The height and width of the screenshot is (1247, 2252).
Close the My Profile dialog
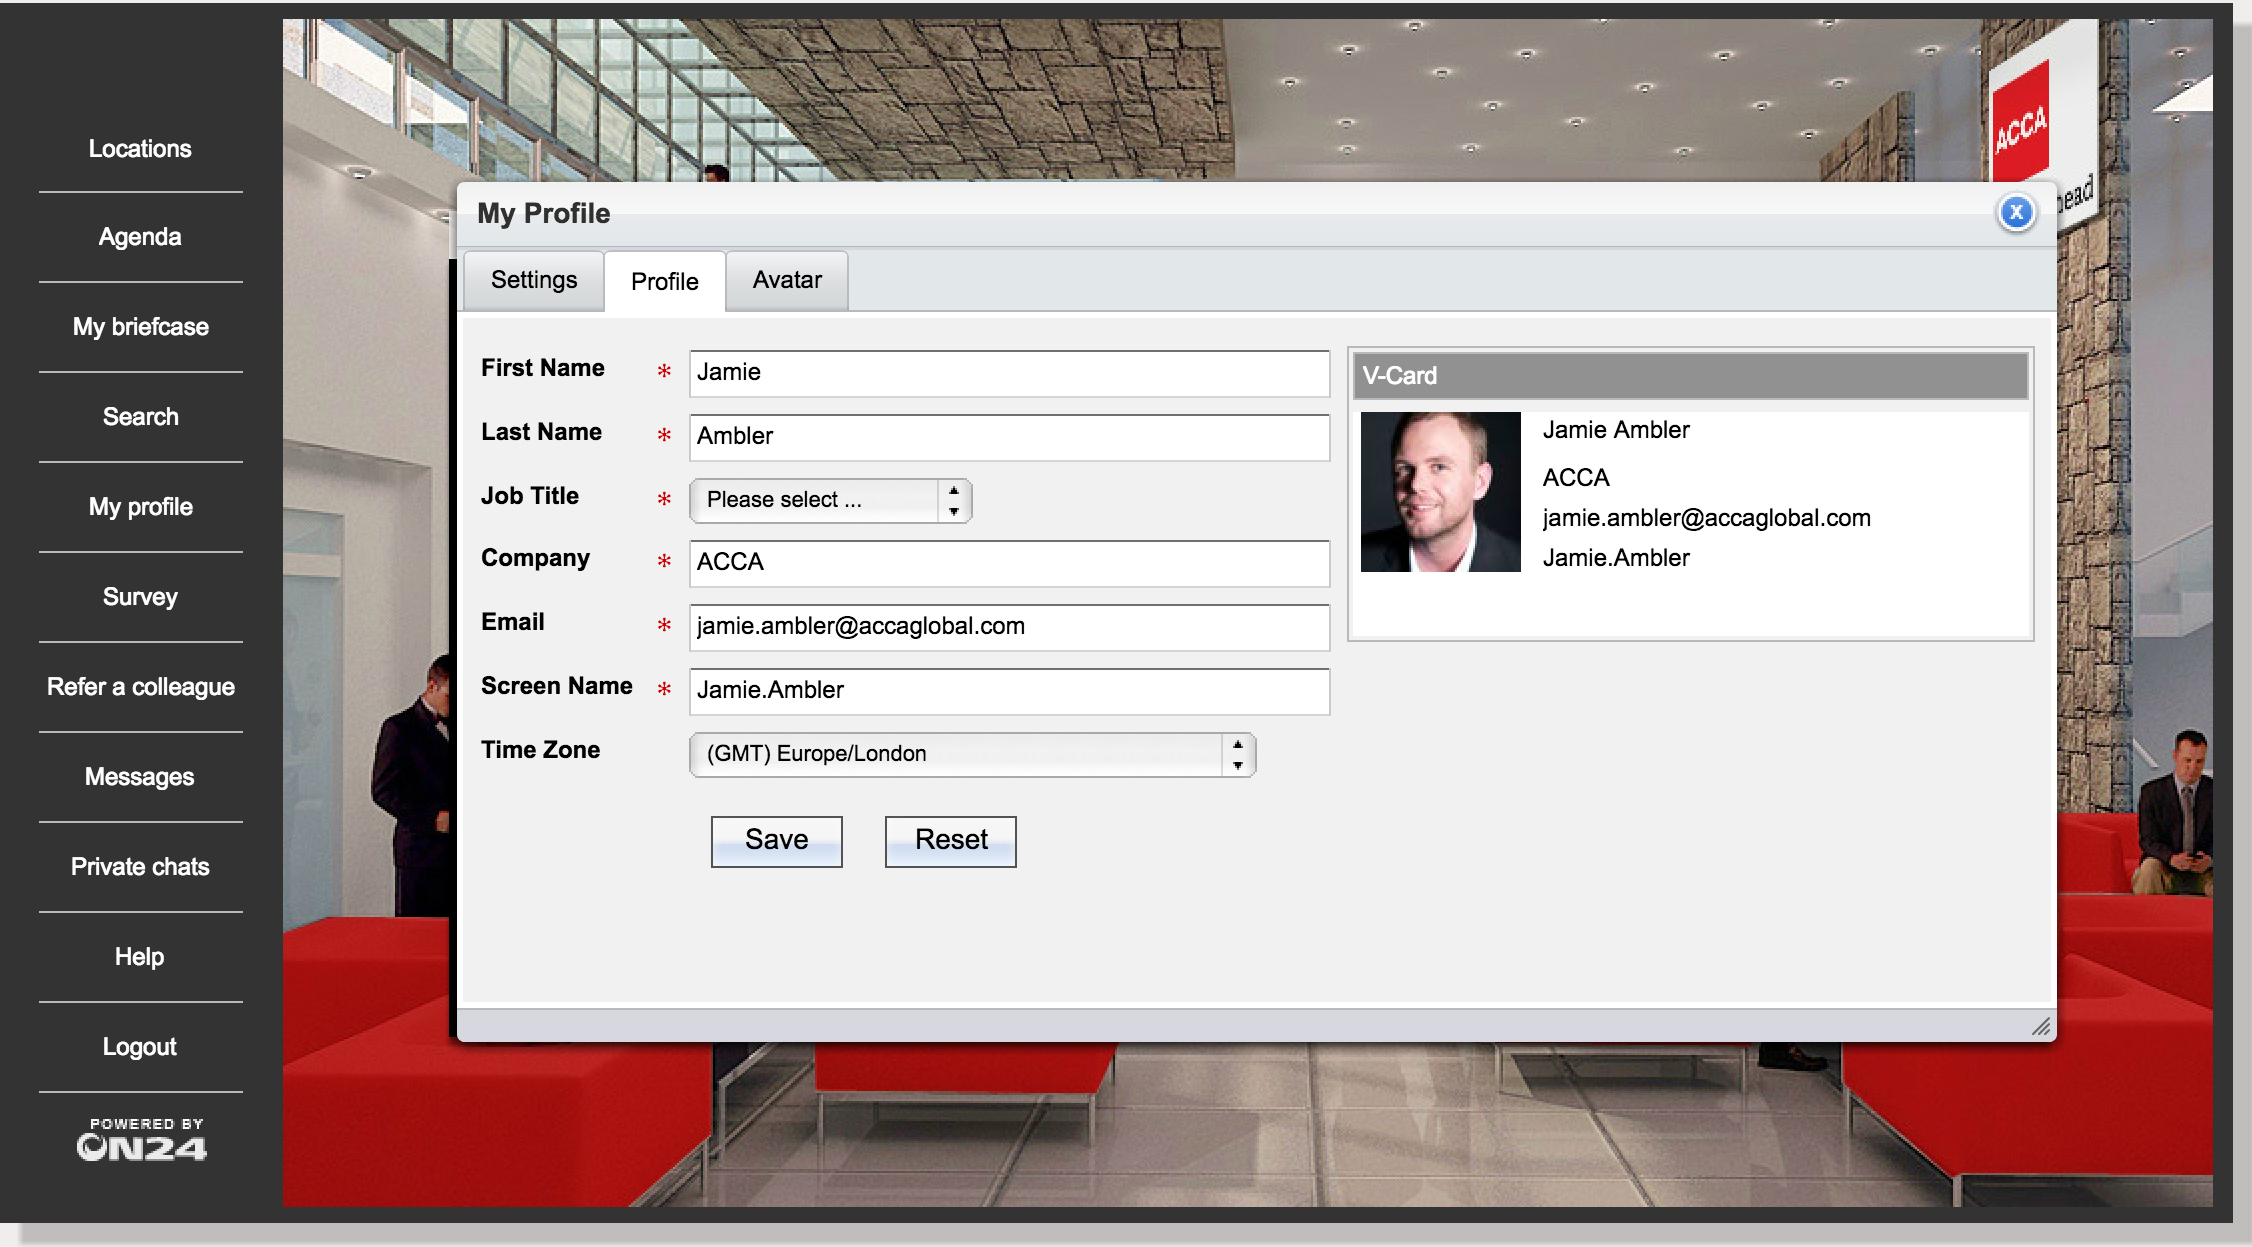point(2016,212)
